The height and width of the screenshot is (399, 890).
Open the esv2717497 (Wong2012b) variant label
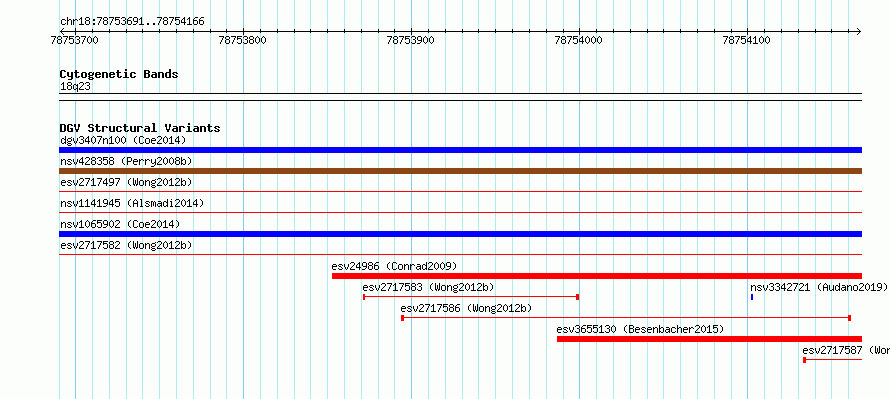coord(126,182)
